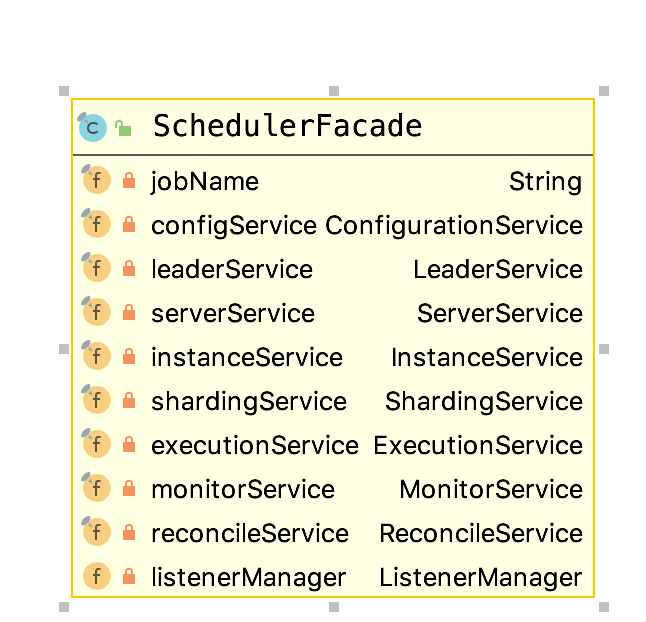This screenshot has height=622, width=646.
Task: Click the field icon next to listenerManager
Action: tap(96, 577)
